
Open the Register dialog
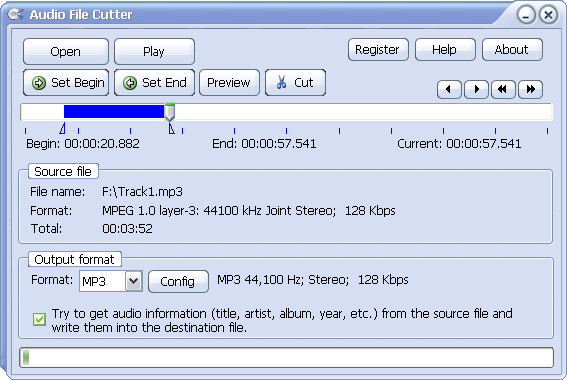tap(378, 50)
